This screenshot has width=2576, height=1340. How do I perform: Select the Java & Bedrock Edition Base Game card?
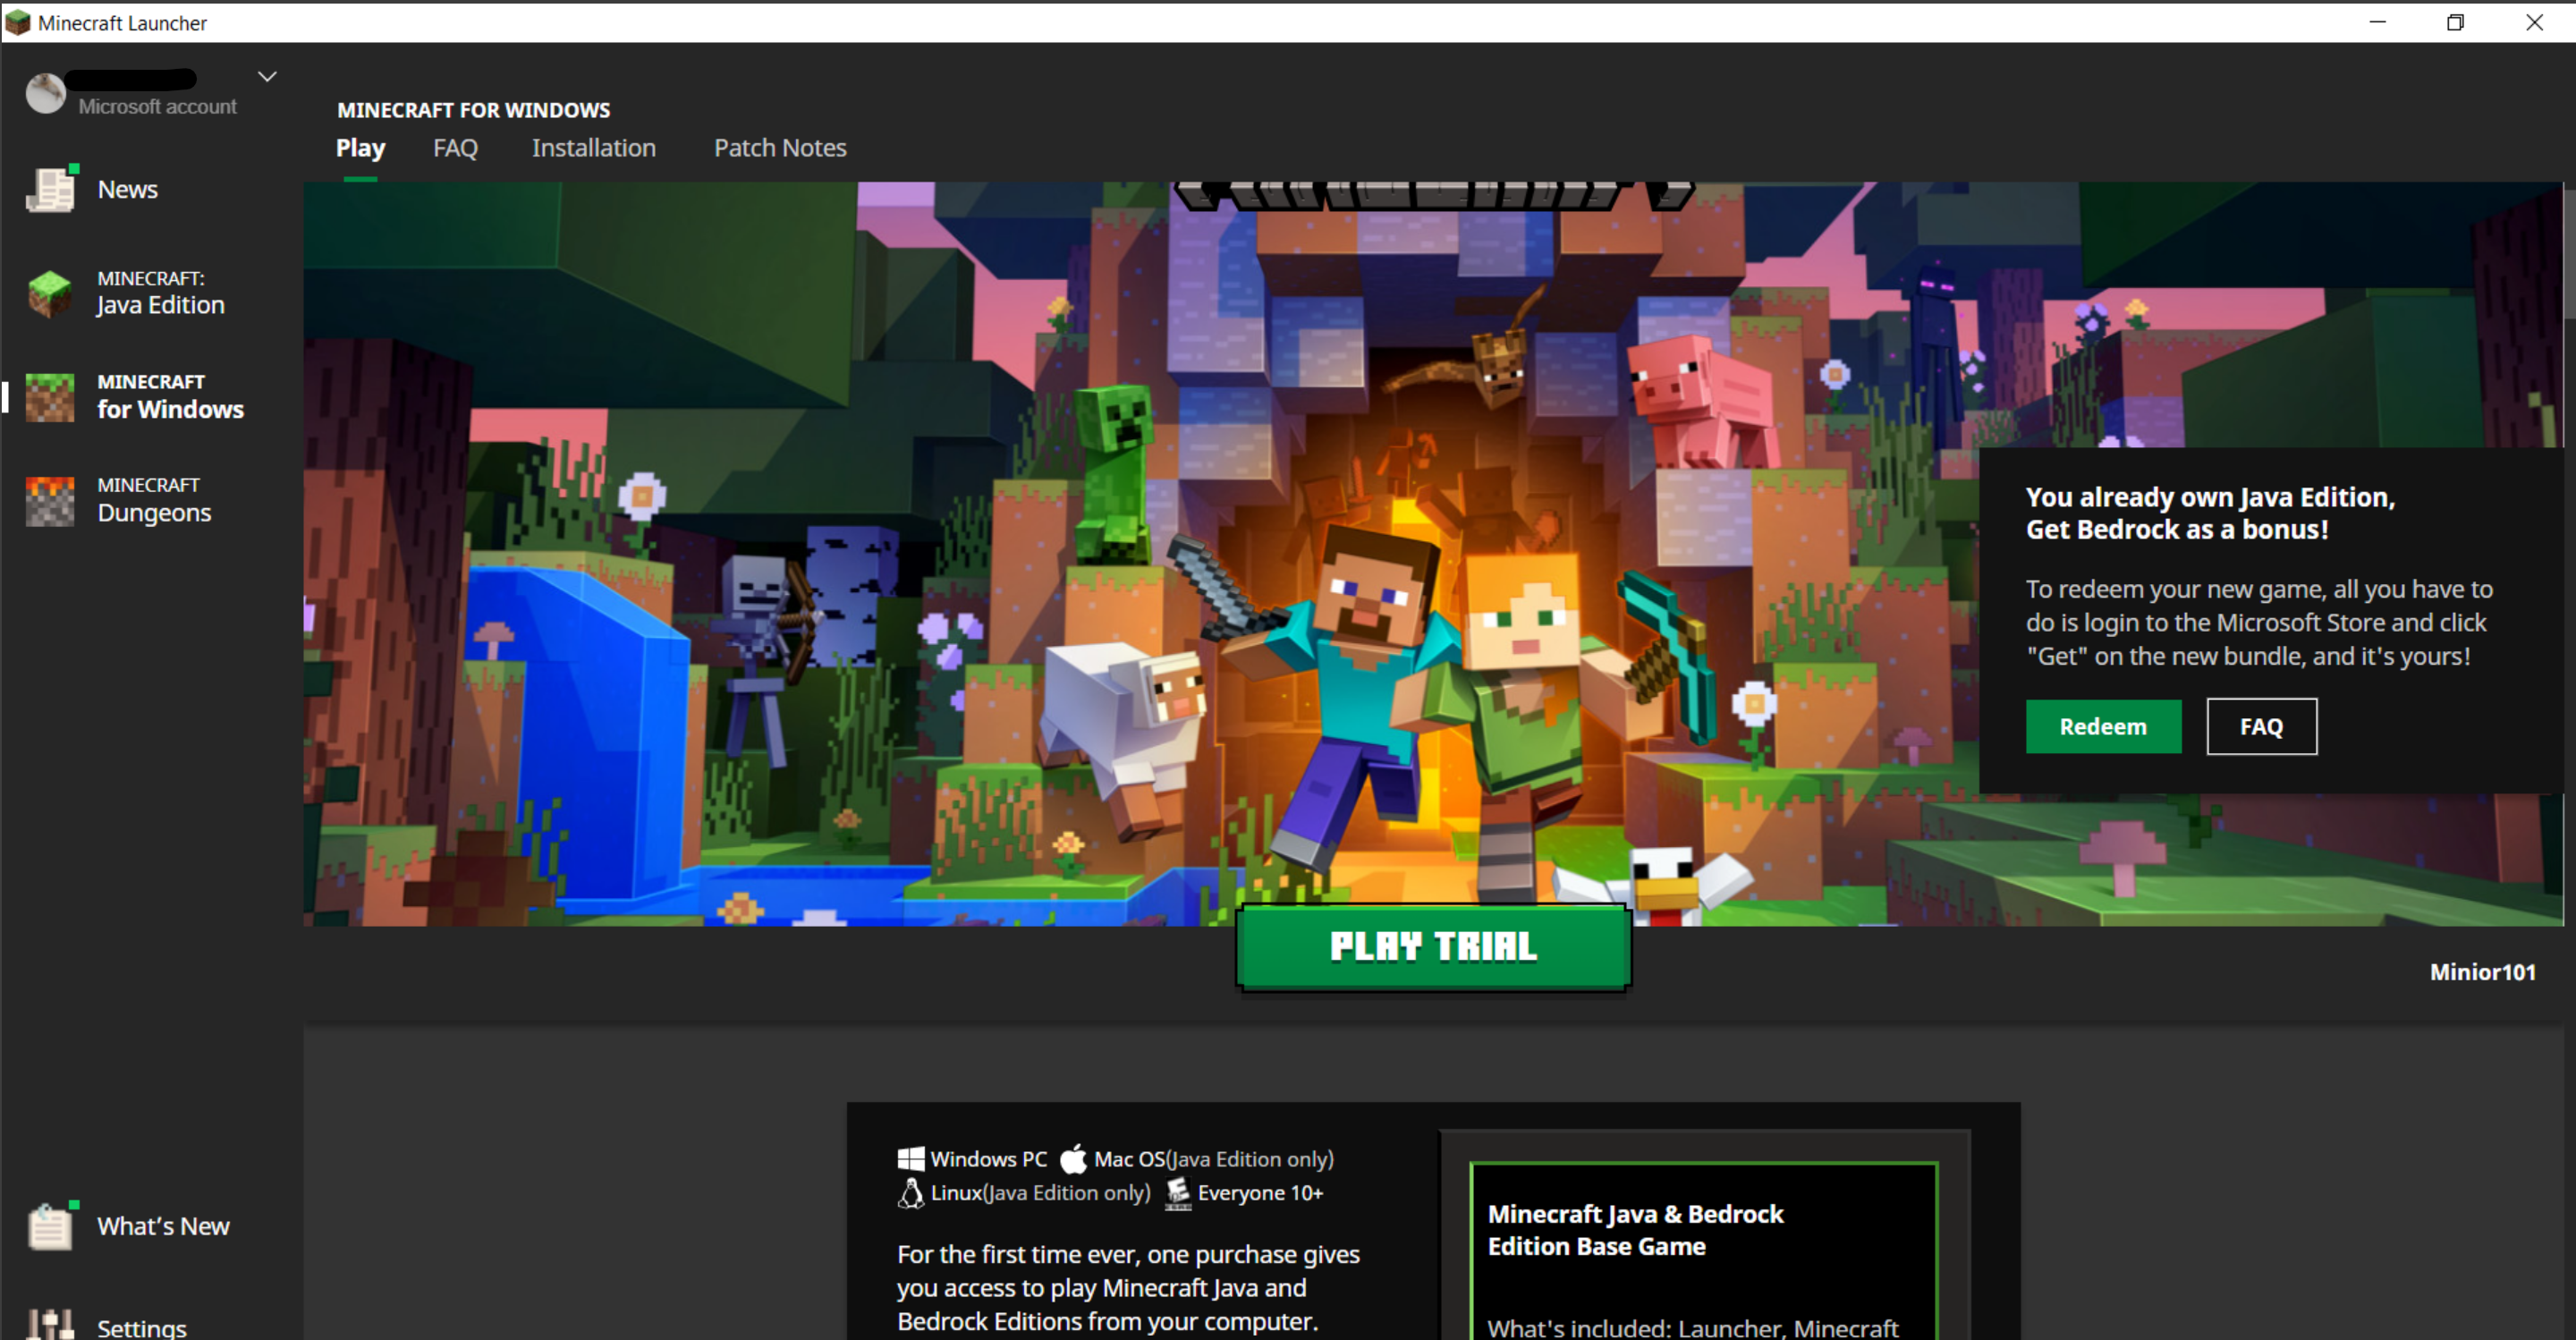click(x=1703, y=1250)
